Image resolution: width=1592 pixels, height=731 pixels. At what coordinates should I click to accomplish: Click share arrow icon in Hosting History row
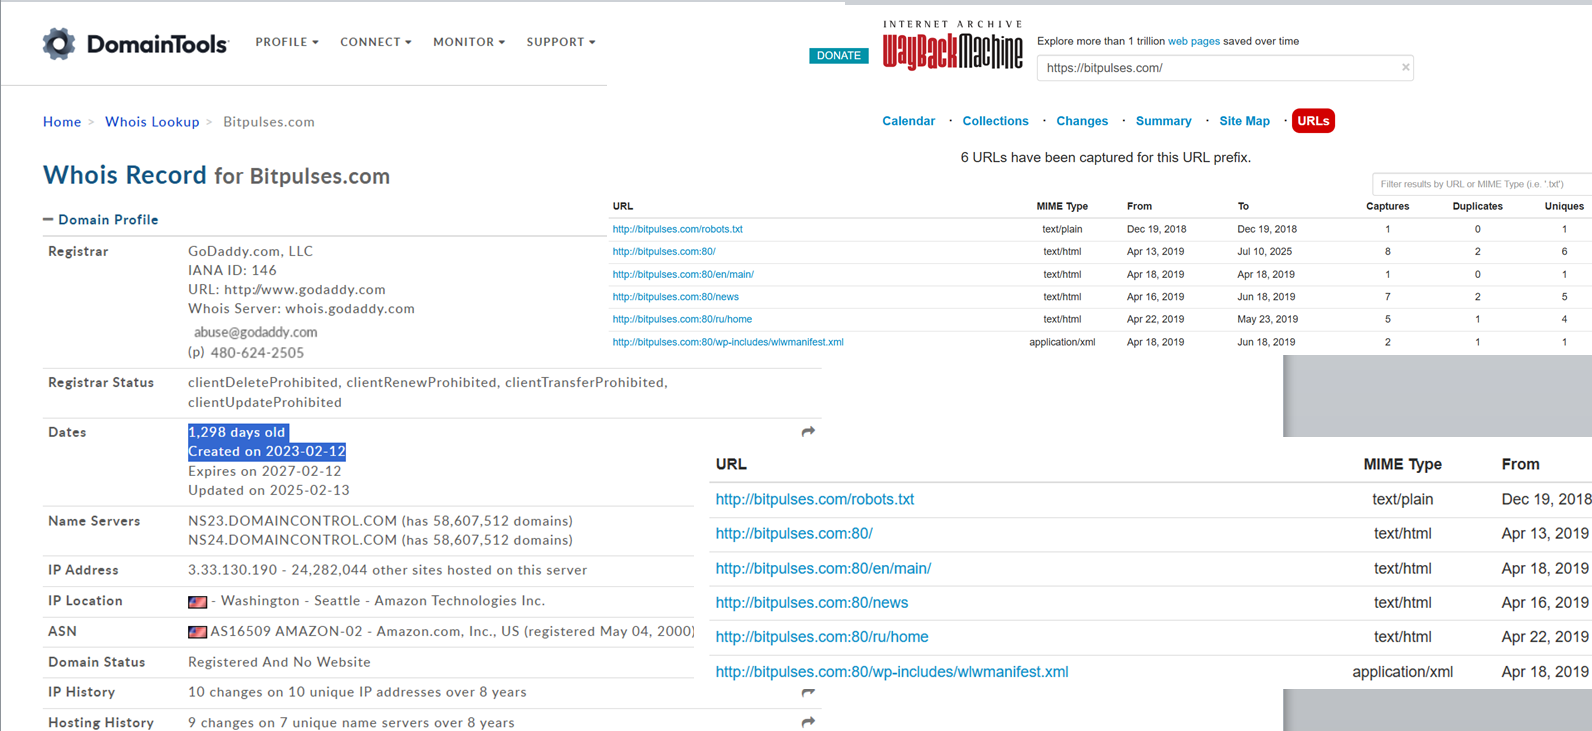coord(808,722)
